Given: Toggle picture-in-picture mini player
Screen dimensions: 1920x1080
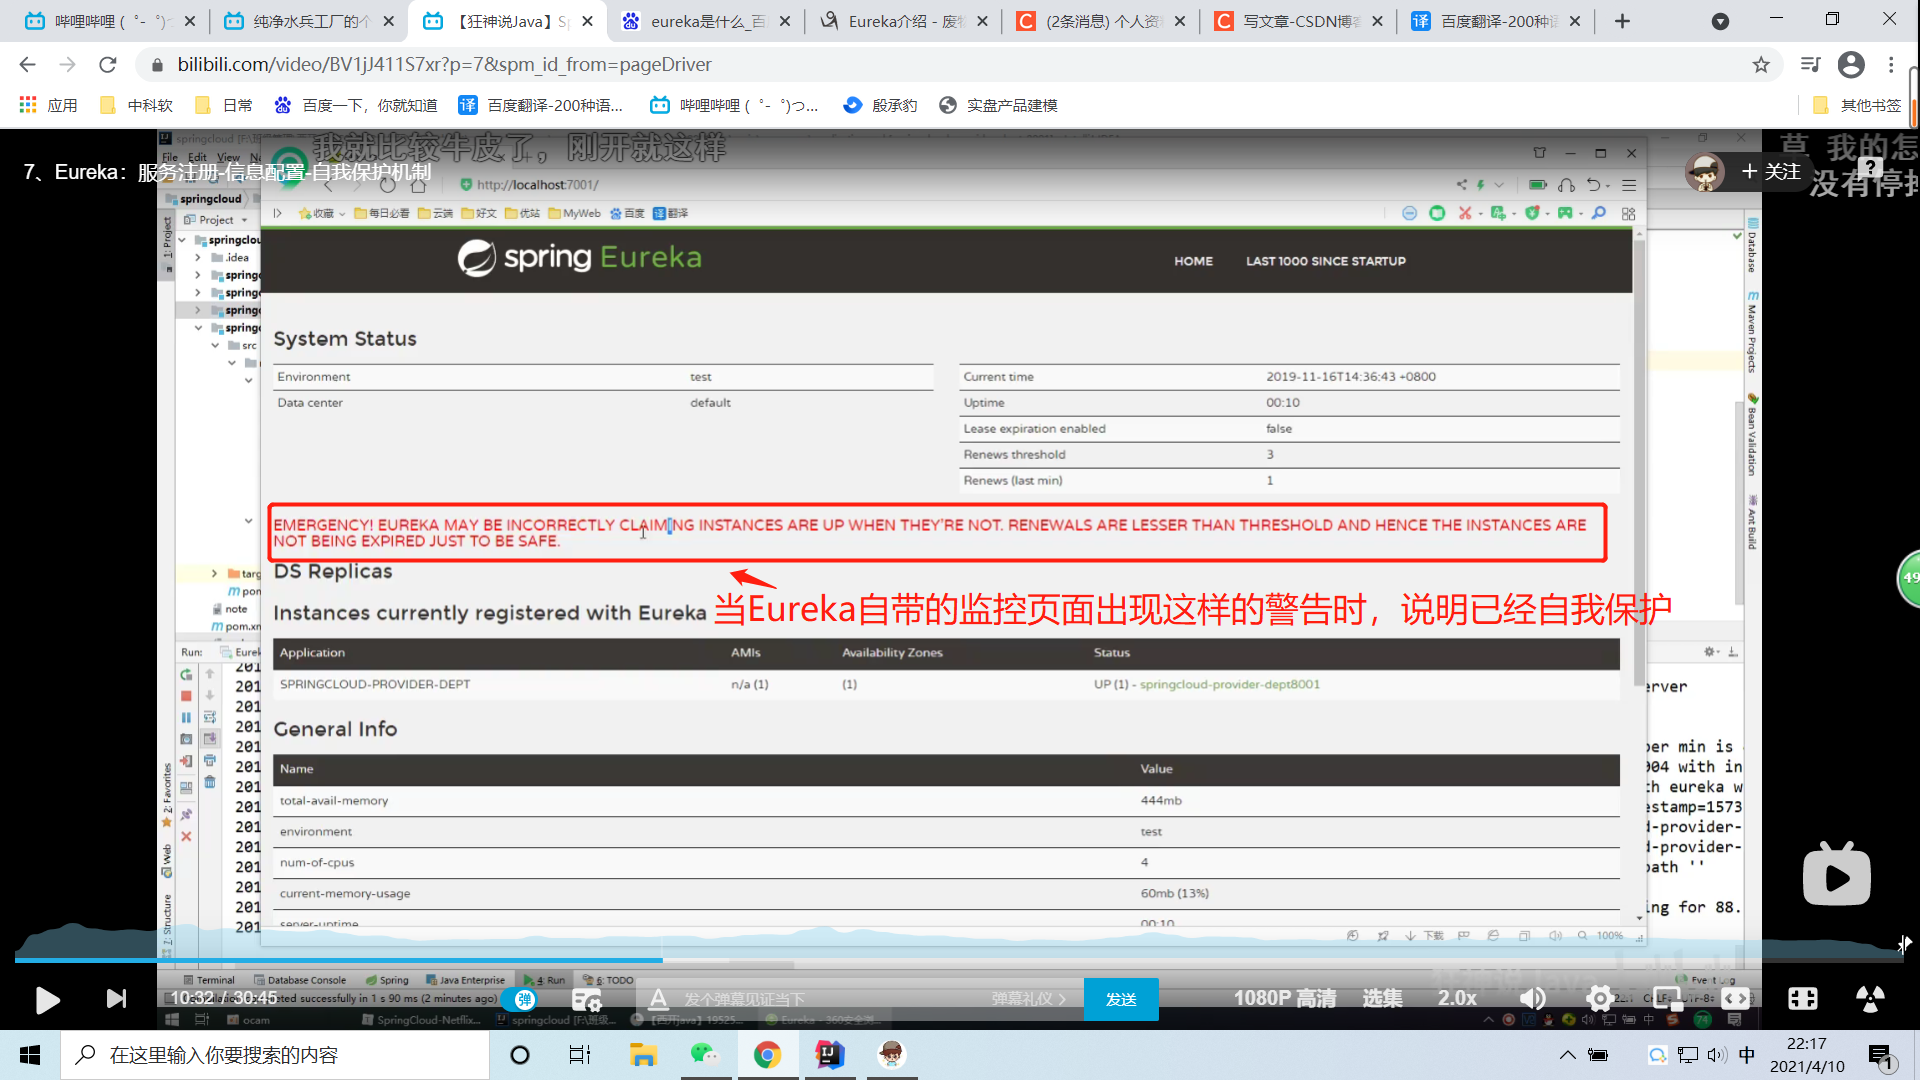Looking at the screenshot, I should pos(1667,998).
